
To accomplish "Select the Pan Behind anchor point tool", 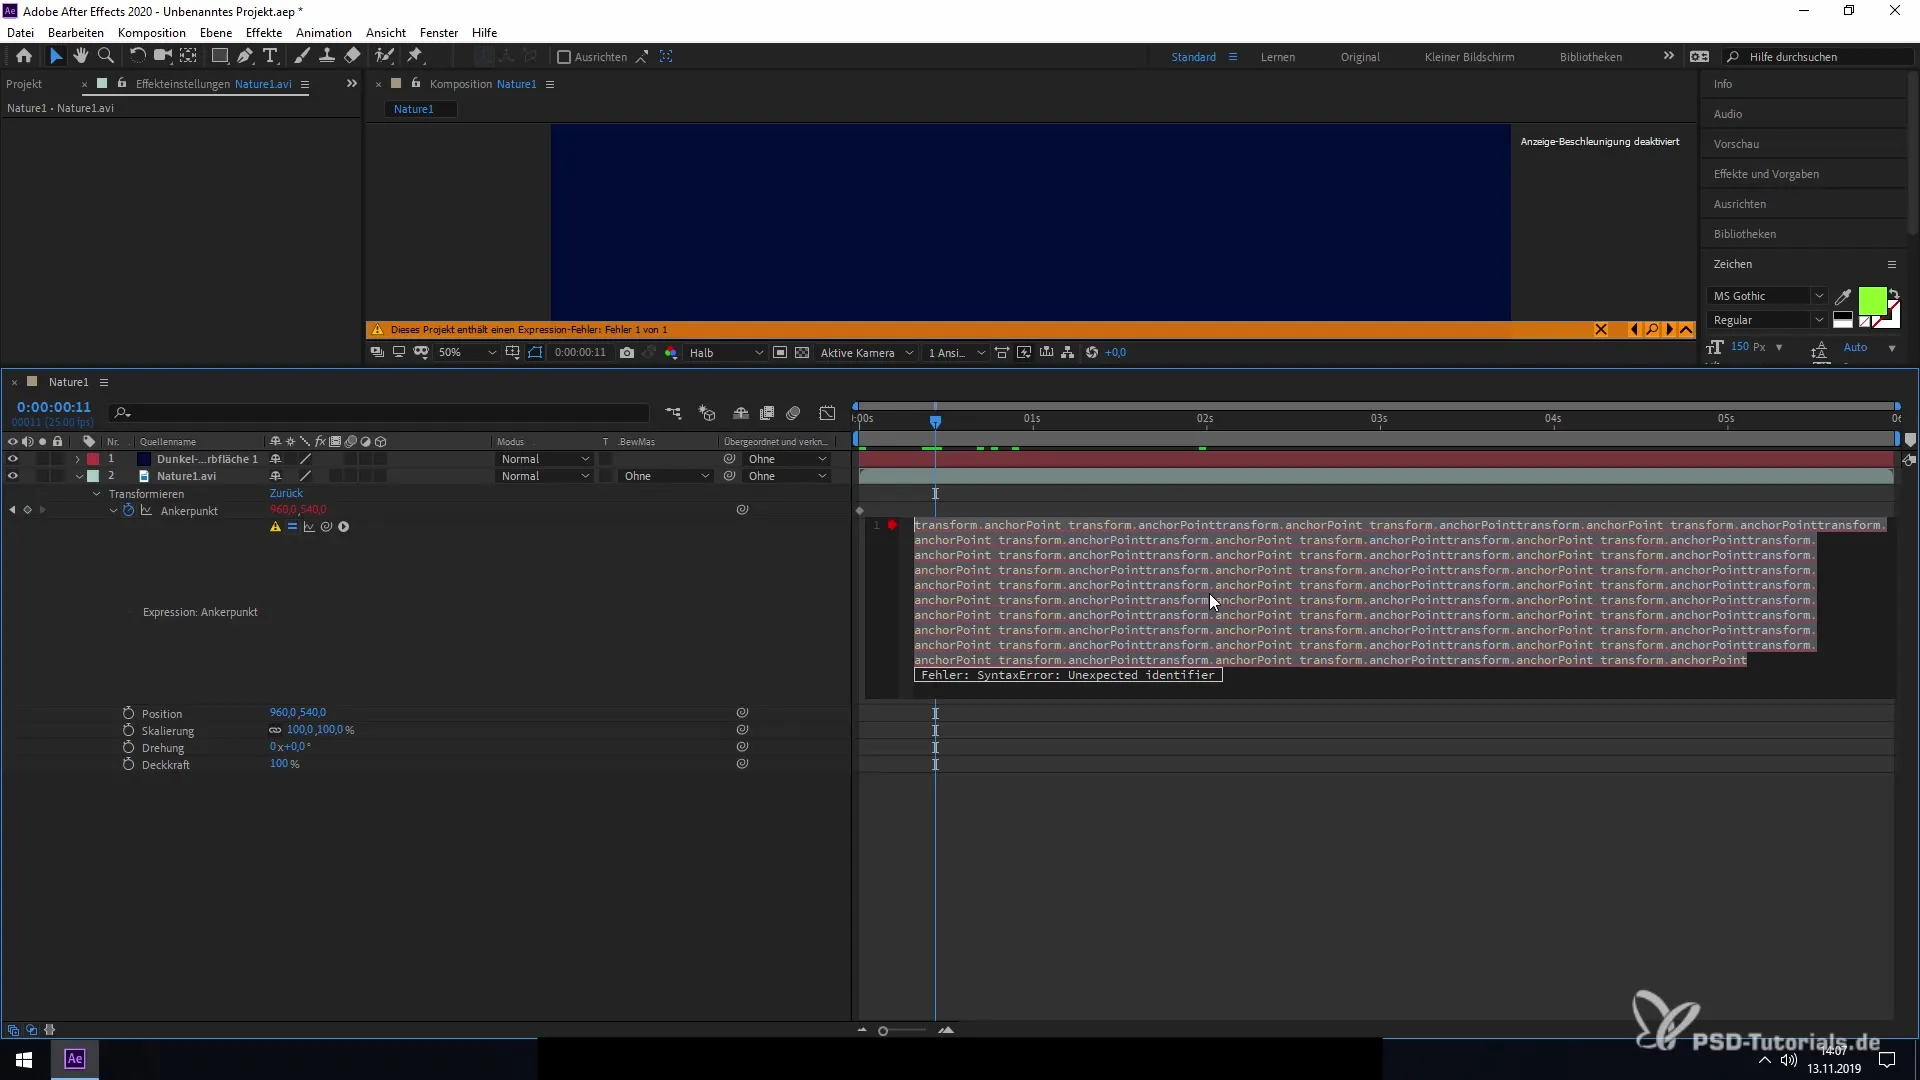I will [188, 57].
